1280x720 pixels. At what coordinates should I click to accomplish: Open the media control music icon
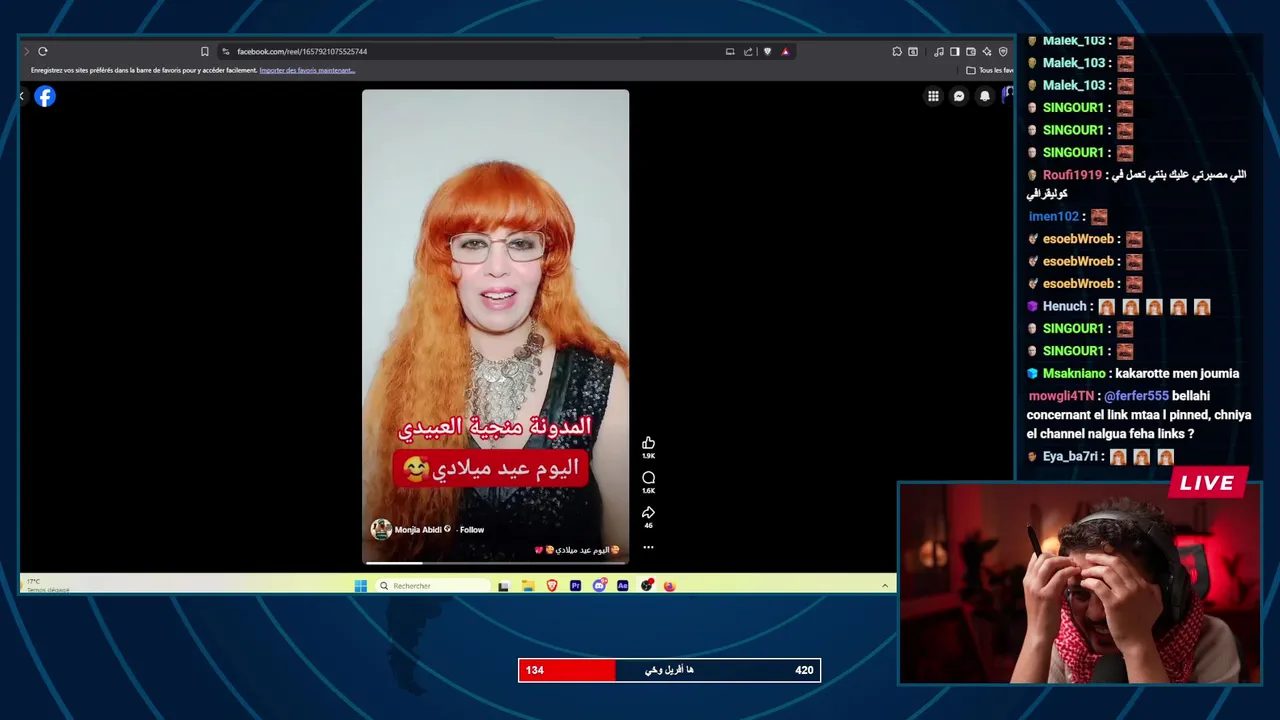point(938,51)
